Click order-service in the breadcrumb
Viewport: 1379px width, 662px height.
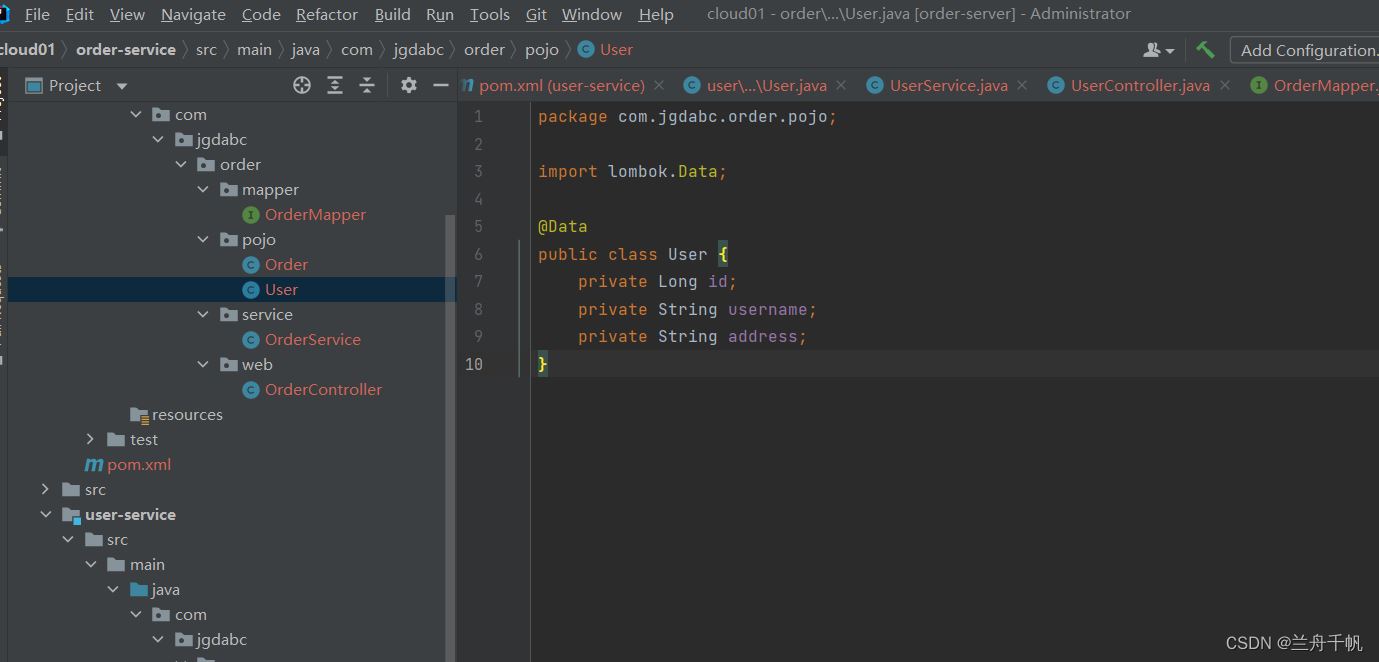(x=126, y=49)
